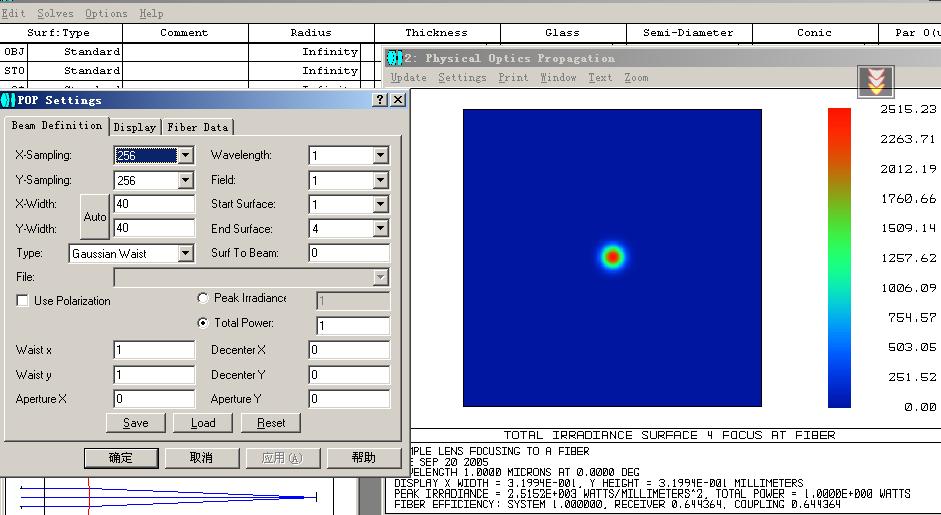This screenshot has height=515, width=941.
Task: Select the Total Power radio button
Action: [x=203, y=323]
